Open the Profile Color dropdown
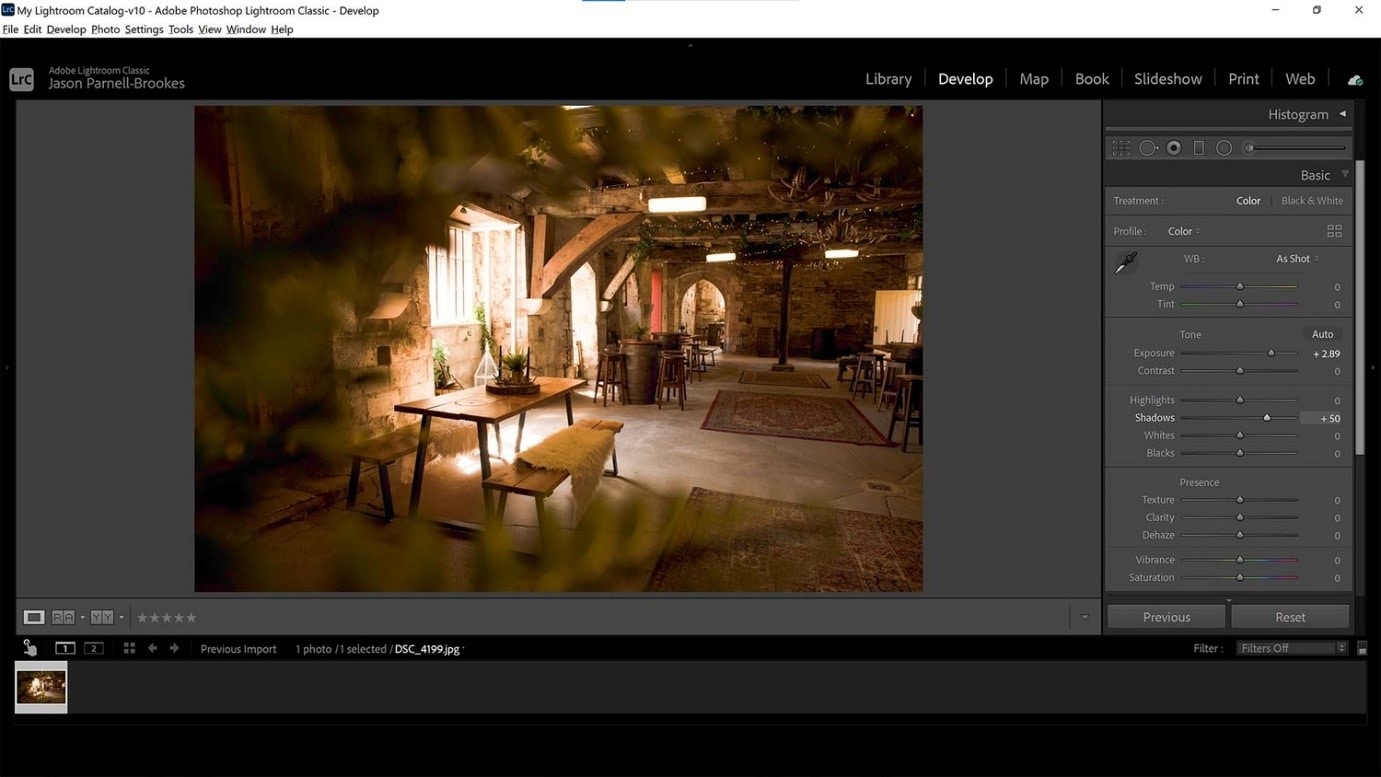This screenshot has width=1381, height=777. 1184,231
